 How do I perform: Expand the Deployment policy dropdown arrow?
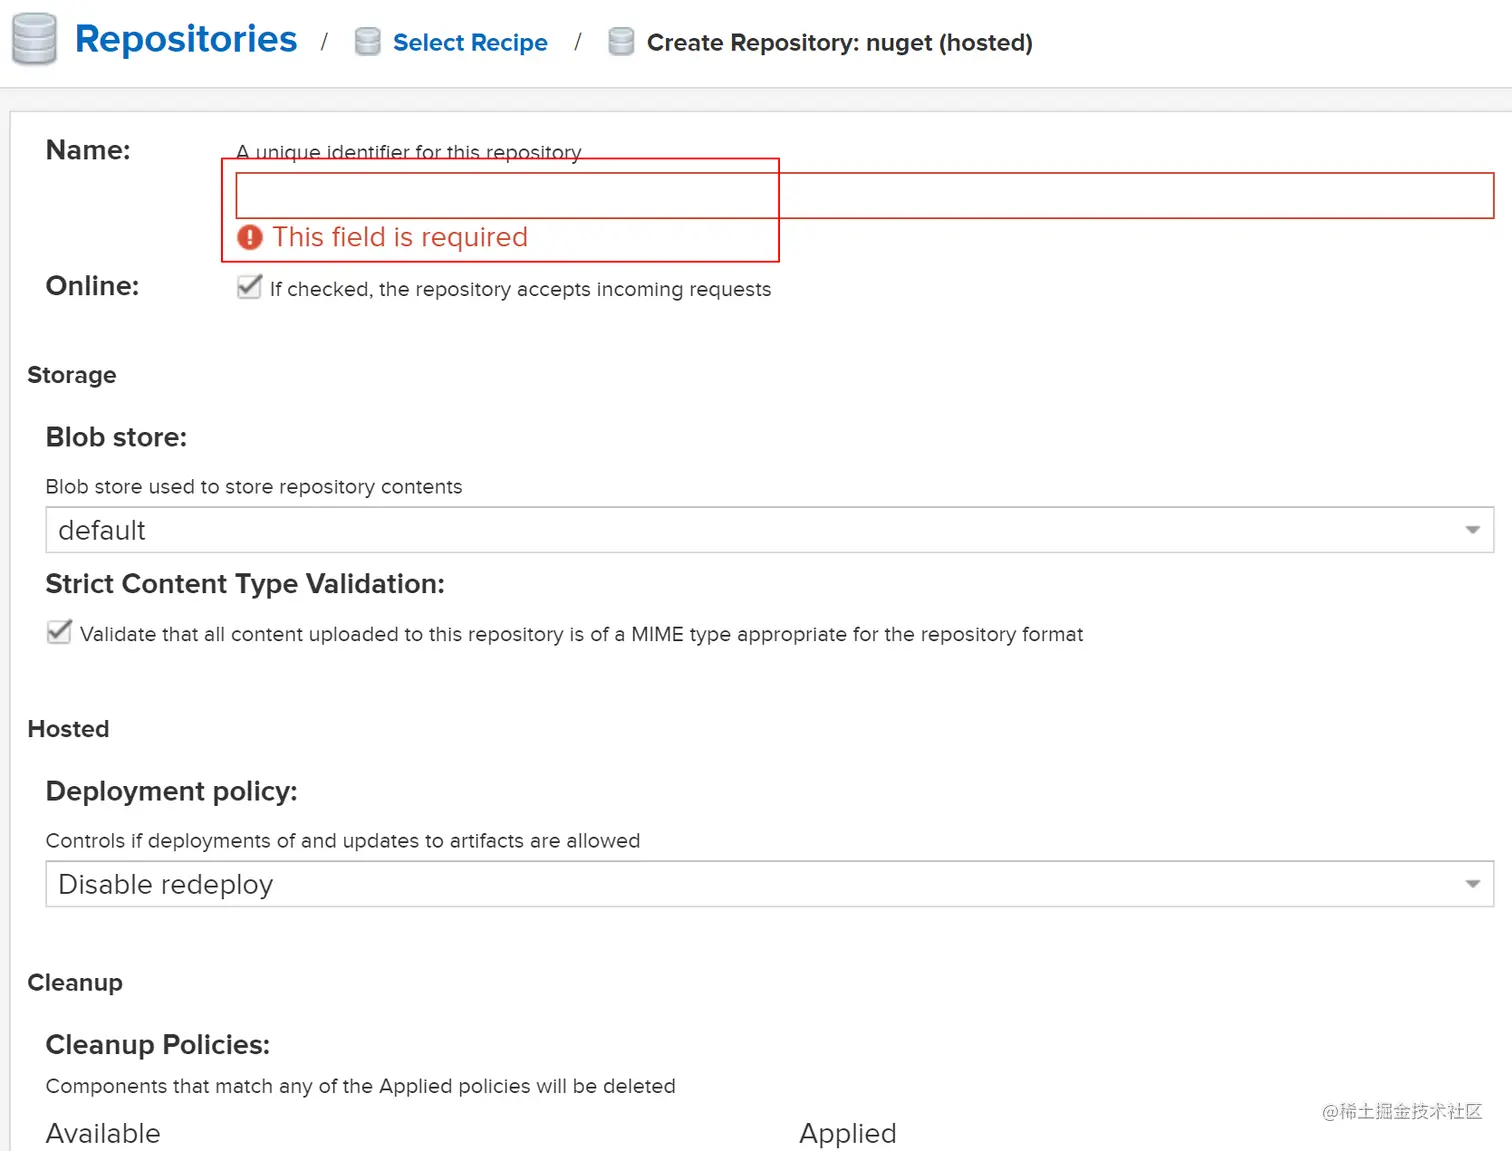pyautogui.click(x=1472, y=884)
